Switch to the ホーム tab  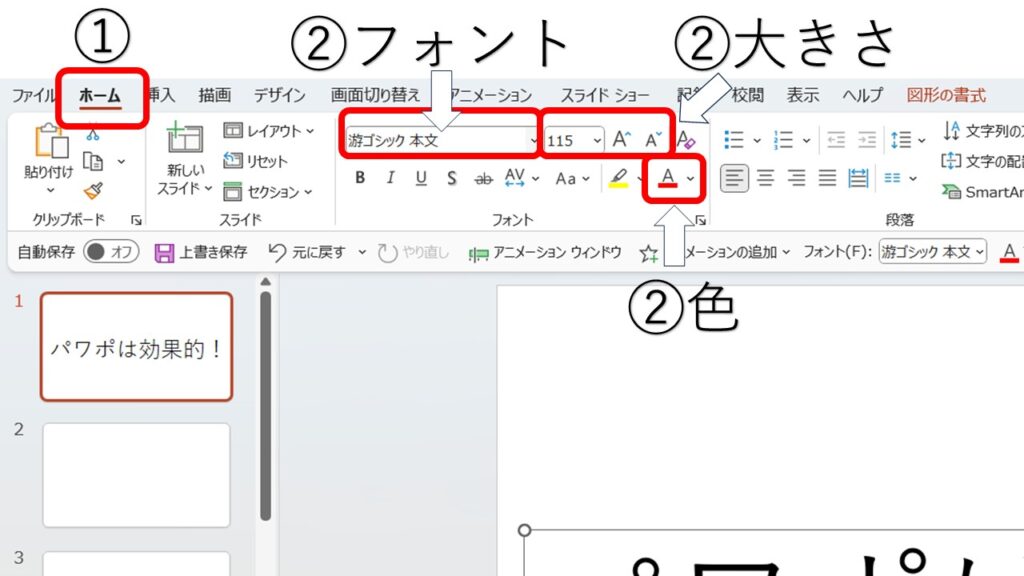pyautogui.click(x=100, y=95)
